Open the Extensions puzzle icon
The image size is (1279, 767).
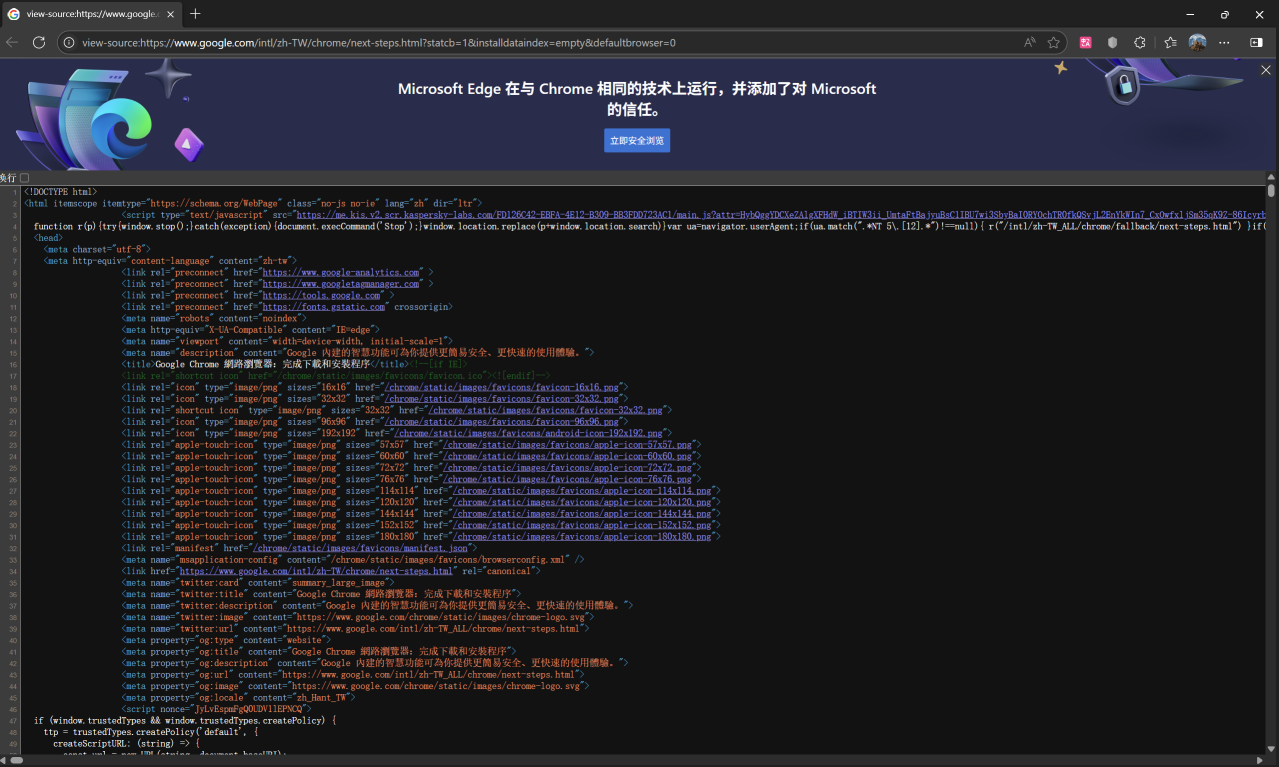1139,43
